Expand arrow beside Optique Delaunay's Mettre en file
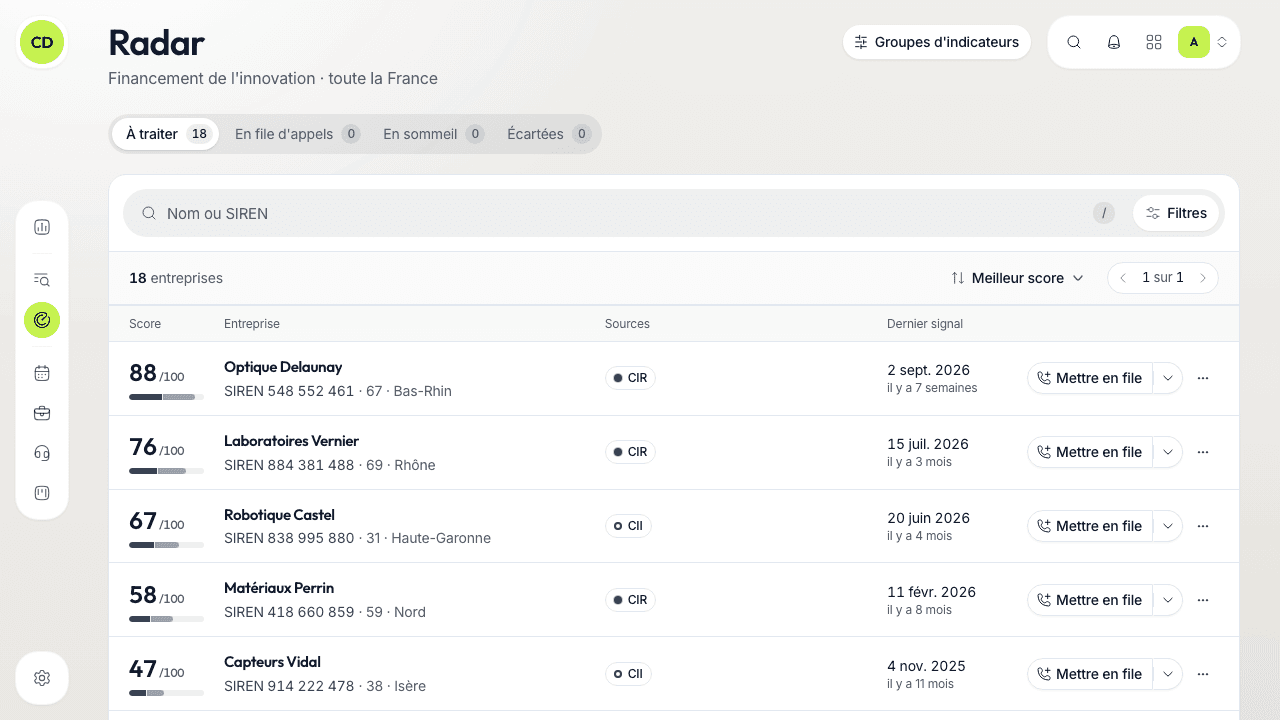The height and width of the screenshot is (720, 1280). 1168,378
